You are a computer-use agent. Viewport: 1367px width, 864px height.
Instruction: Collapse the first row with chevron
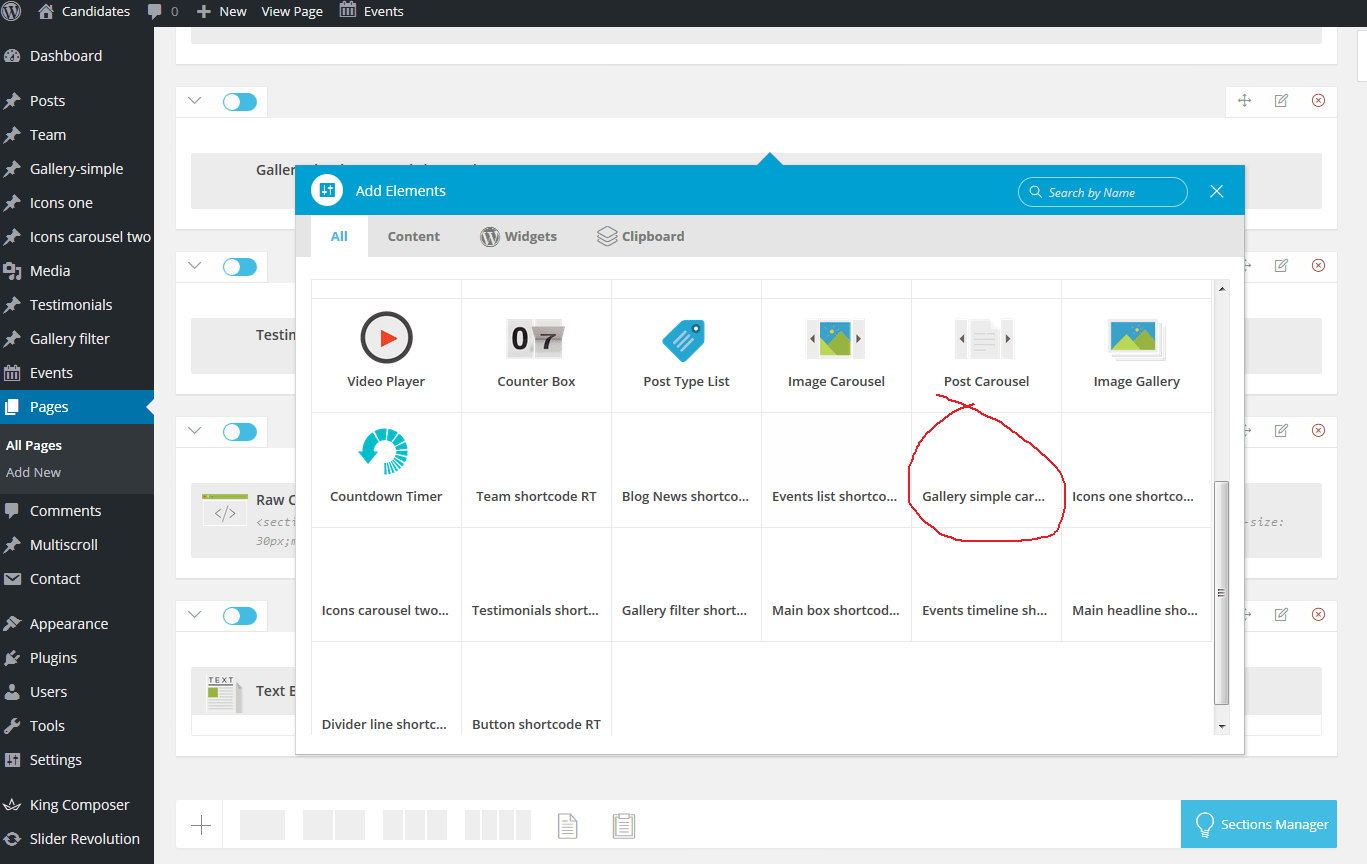pos(195,101)
